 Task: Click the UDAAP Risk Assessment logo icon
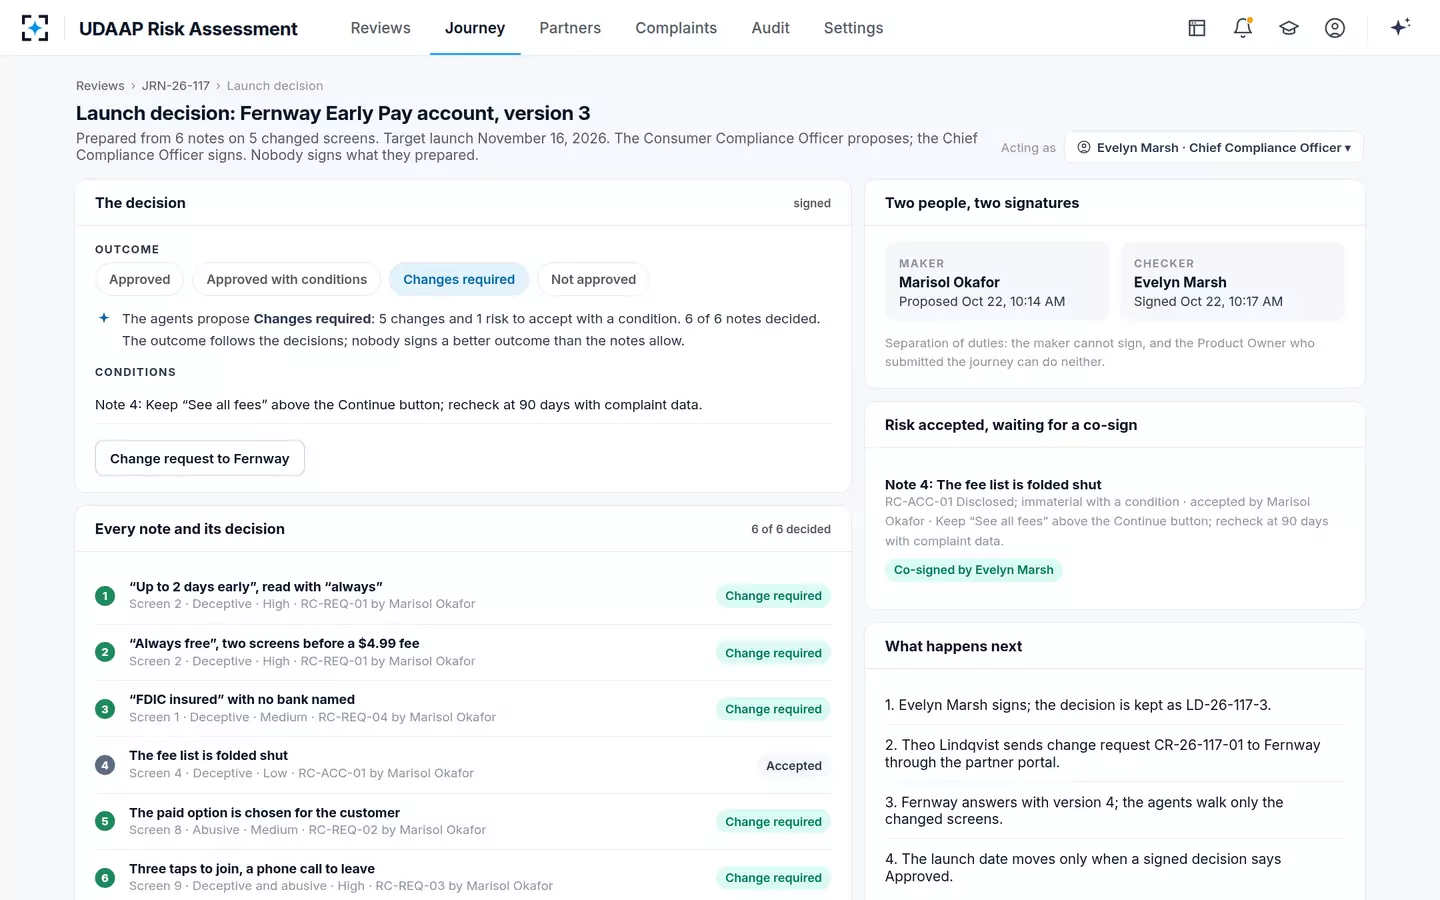click(x=35, y=28)
